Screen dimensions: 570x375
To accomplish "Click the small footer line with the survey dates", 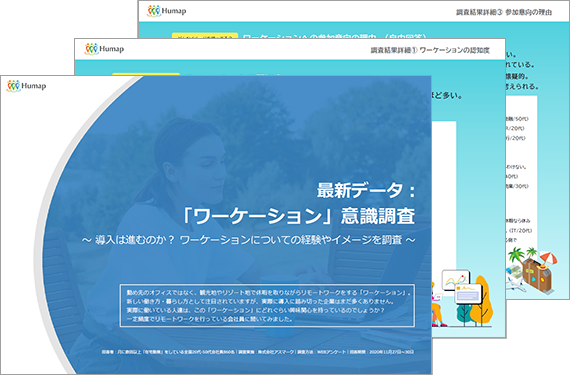I will [x=258, y=352].
